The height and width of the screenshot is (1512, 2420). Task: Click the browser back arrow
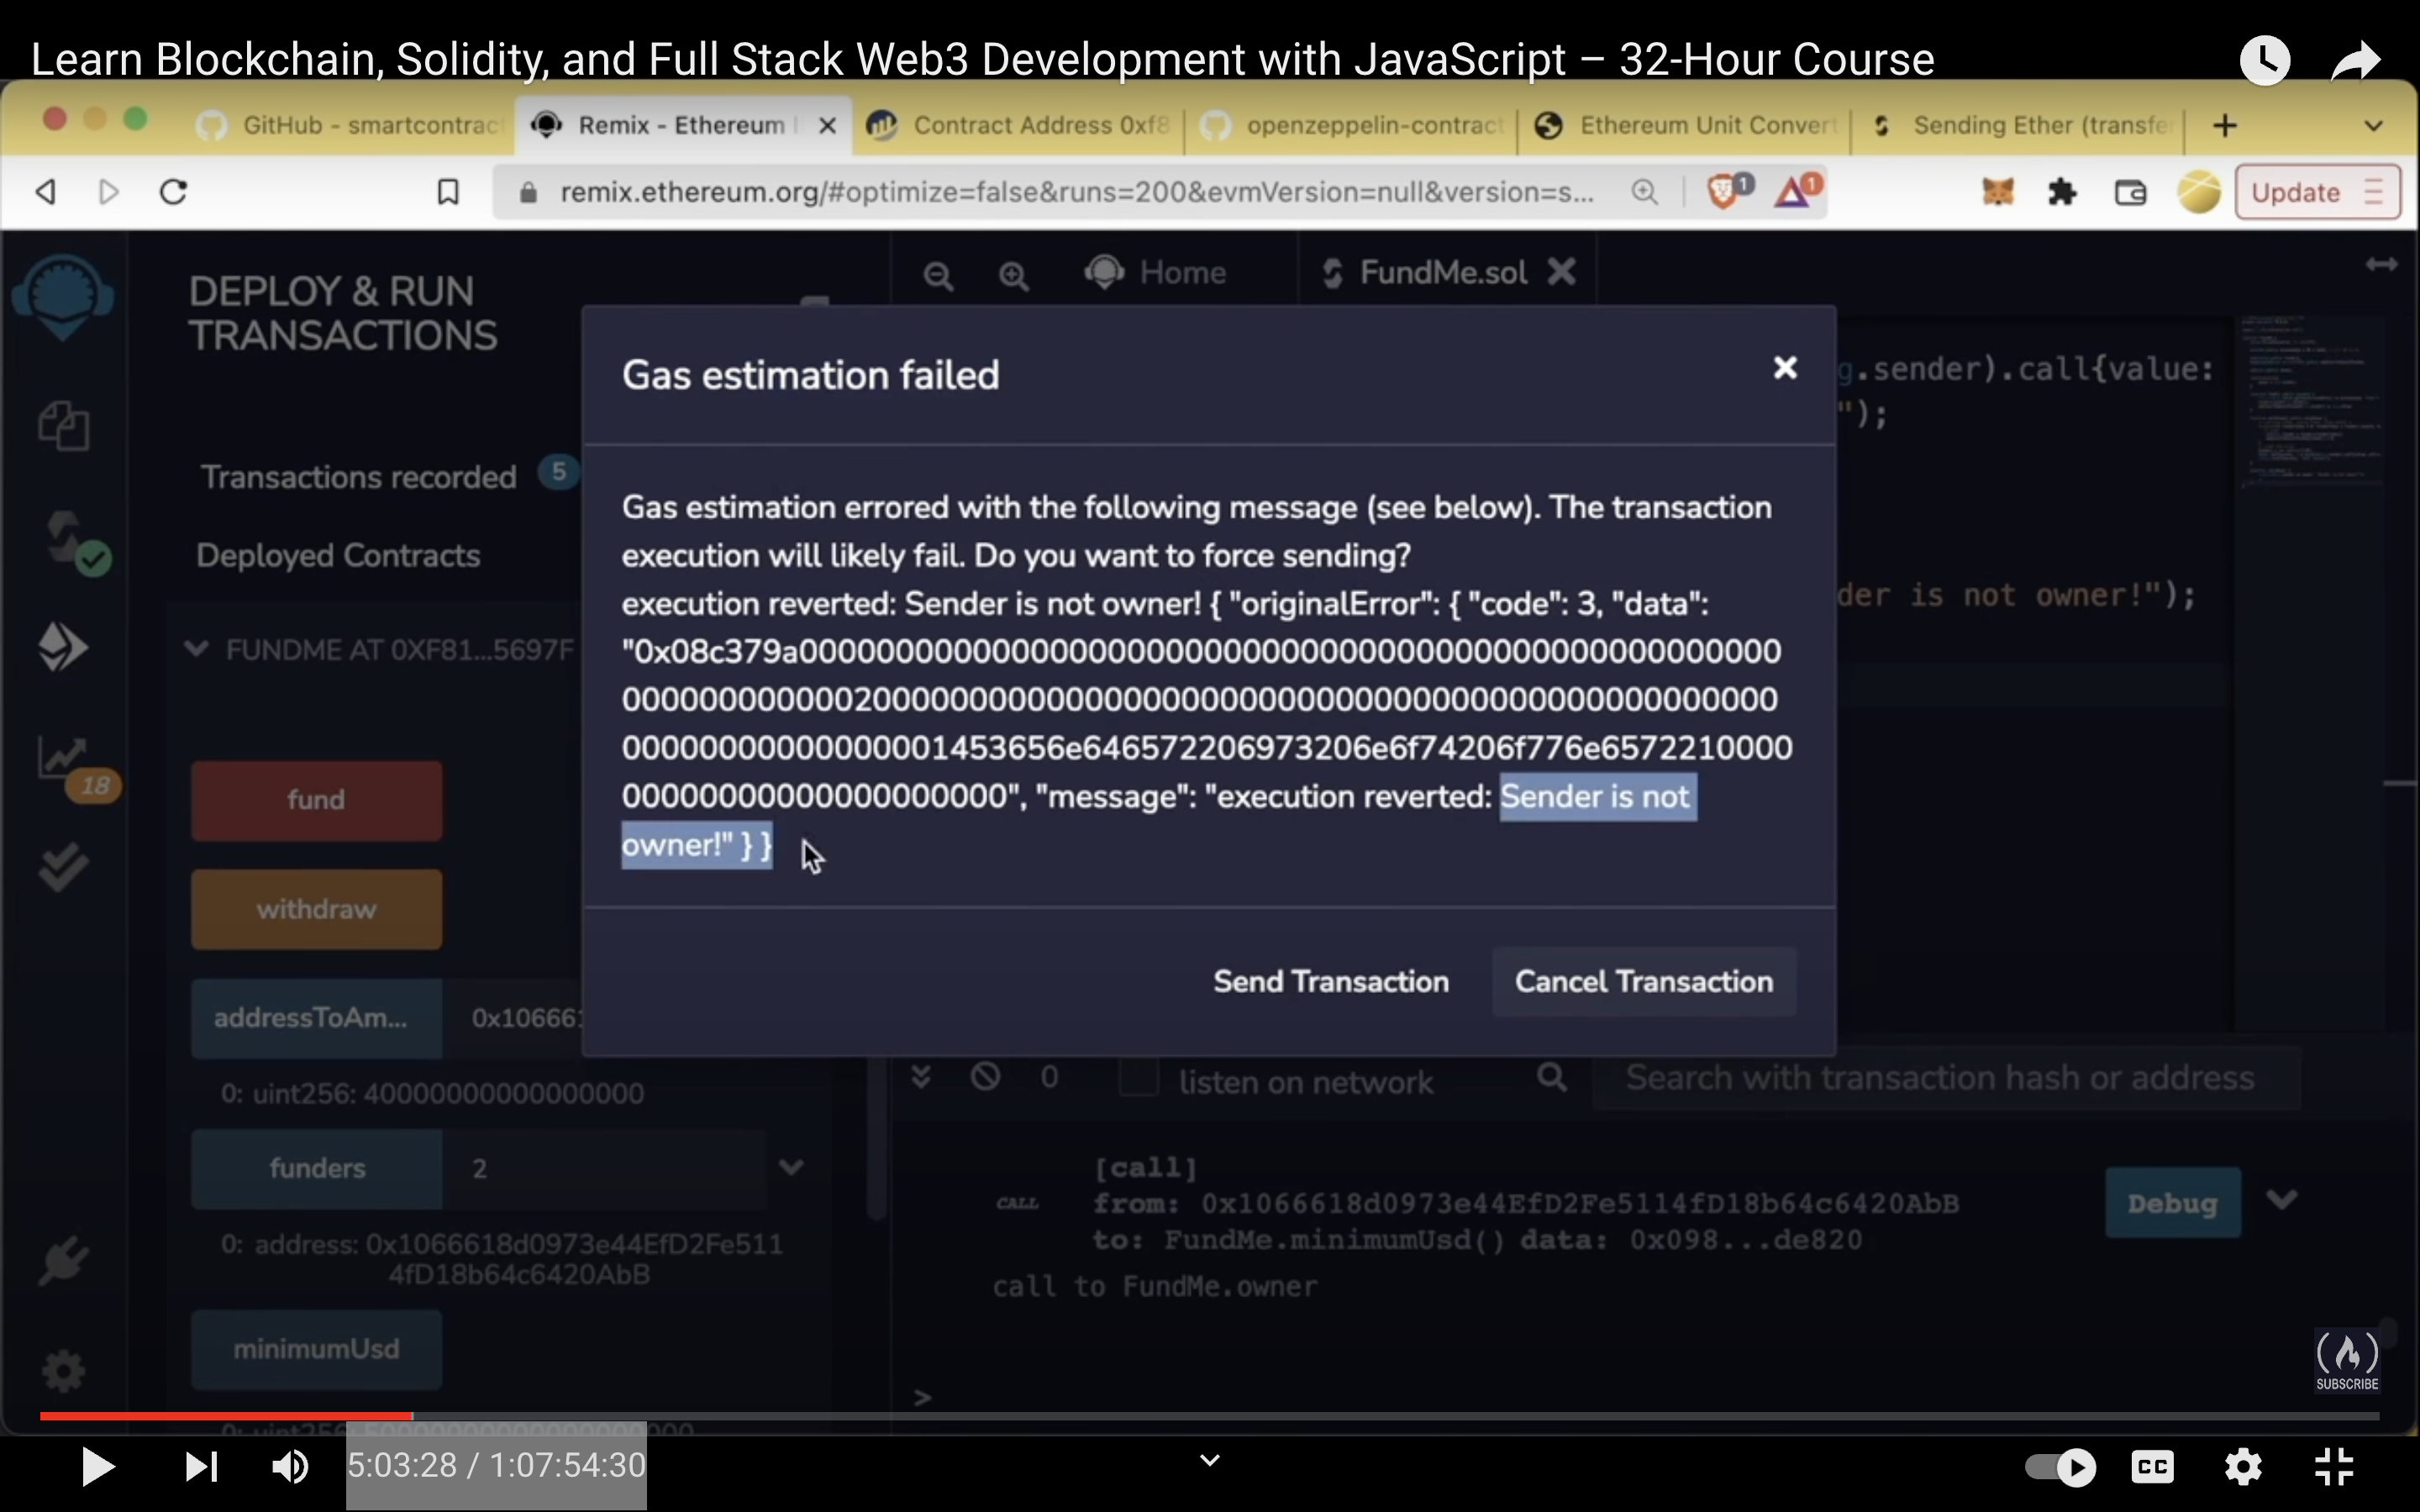click(45, 191)
